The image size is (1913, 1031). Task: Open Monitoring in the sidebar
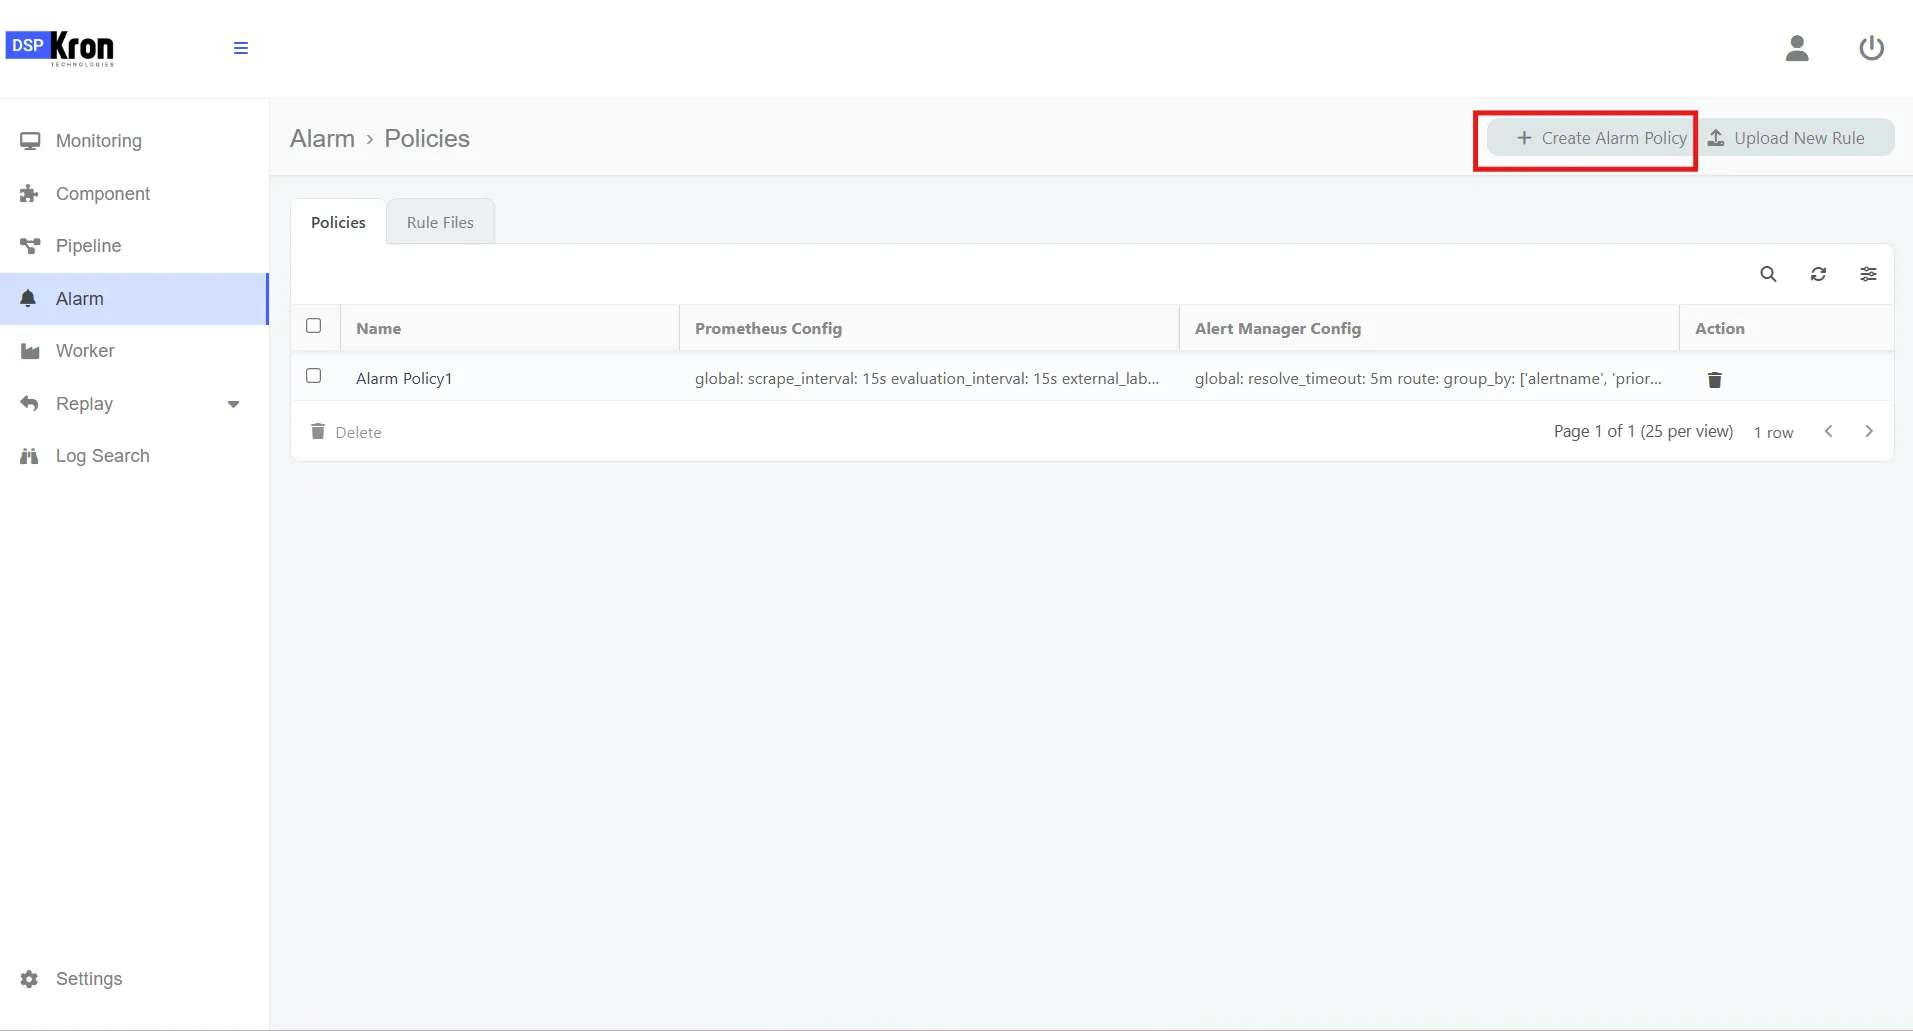tap(134, 141)
